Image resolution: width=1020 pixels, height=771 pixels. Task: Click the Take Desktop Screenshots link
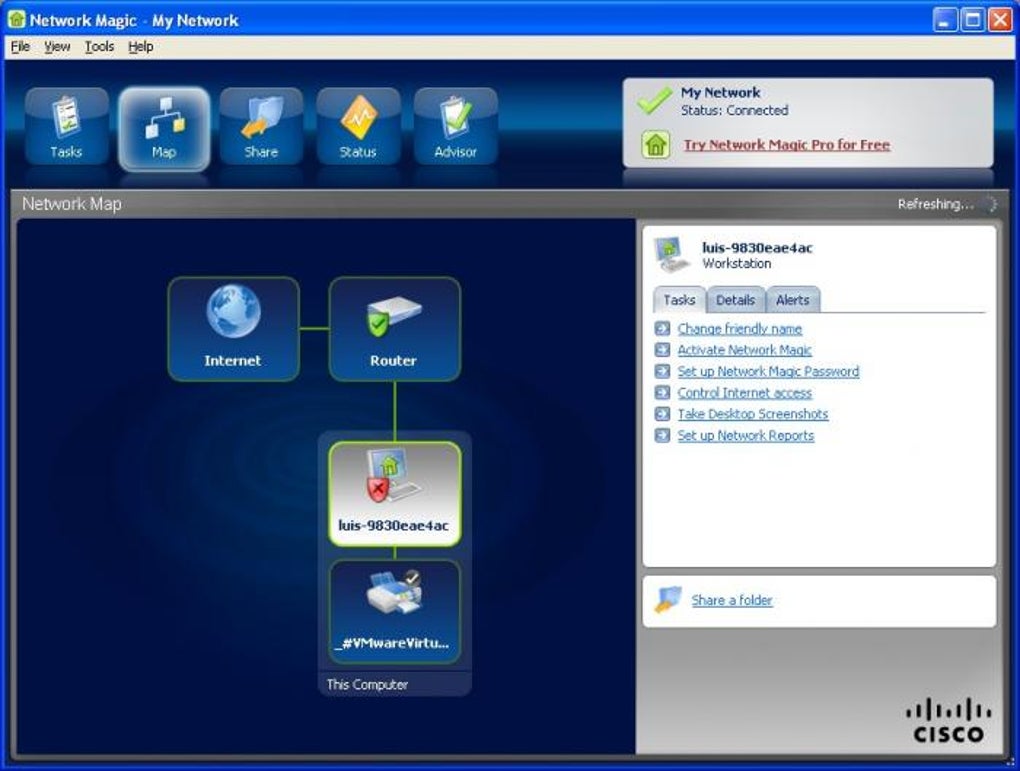point(753,414)
